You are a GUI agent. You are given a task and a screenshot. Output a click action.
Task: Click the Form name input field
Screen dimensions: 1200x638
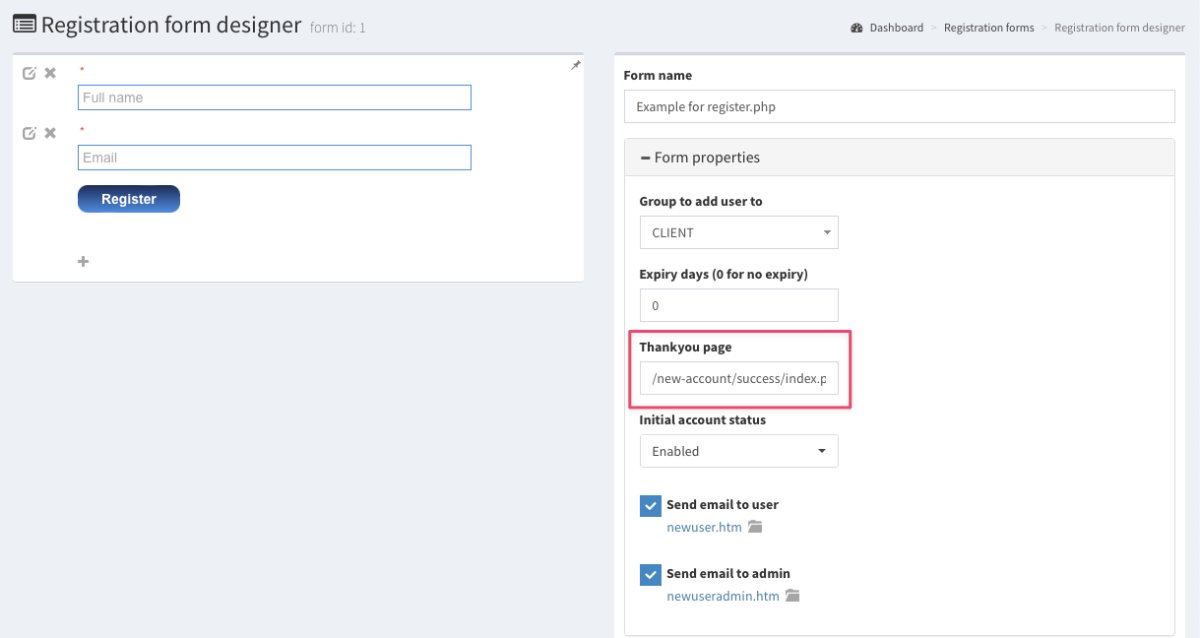(898, 107)
